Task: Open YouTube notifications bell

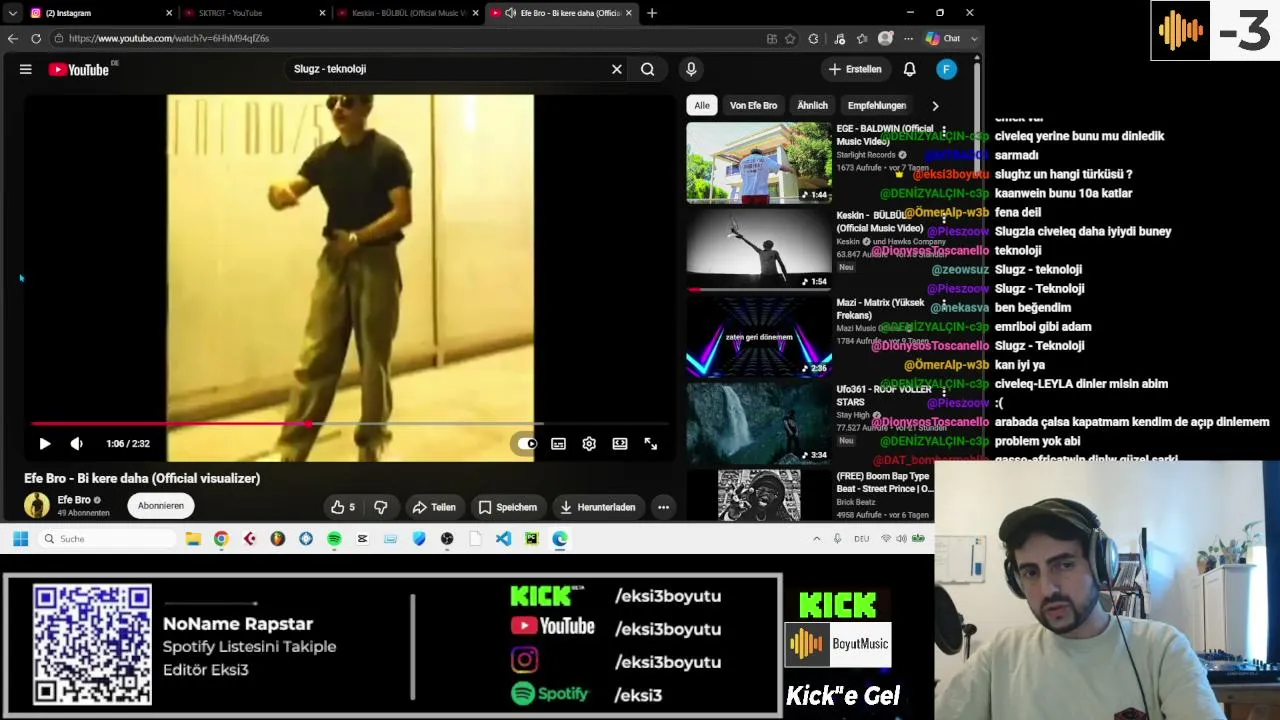Action: (x=910, y=69)
